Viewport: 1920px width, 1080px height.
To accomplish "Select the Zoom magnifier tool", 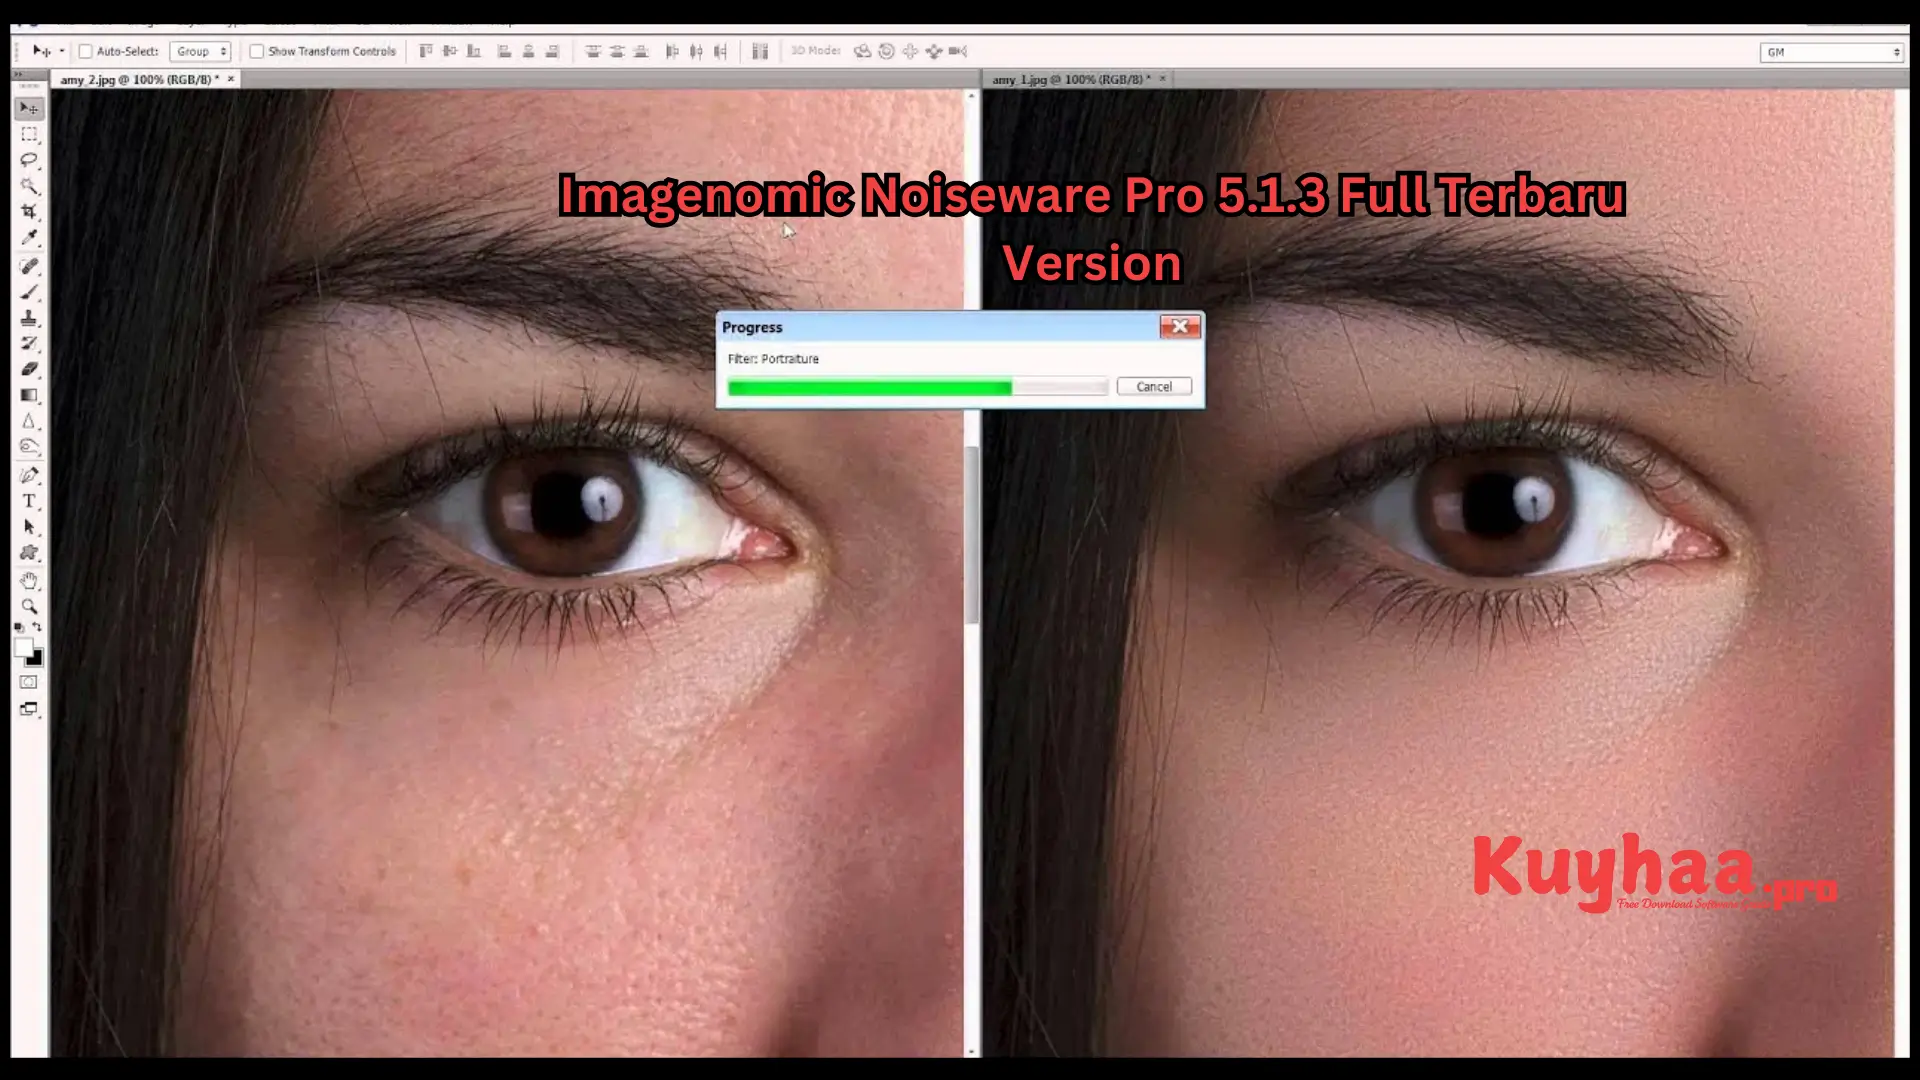I will 29,607.
